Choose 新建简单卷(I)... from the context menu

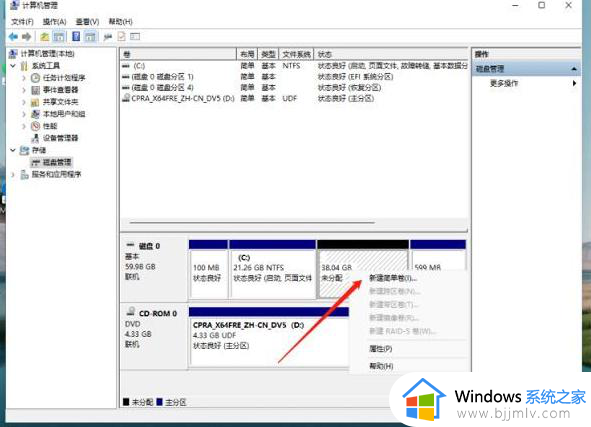pos(393,278)
